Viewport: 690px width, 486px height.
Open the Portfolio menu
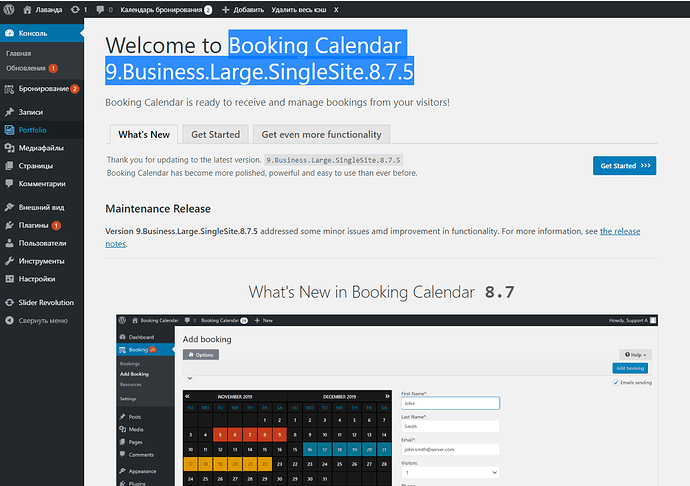(42, 130)
